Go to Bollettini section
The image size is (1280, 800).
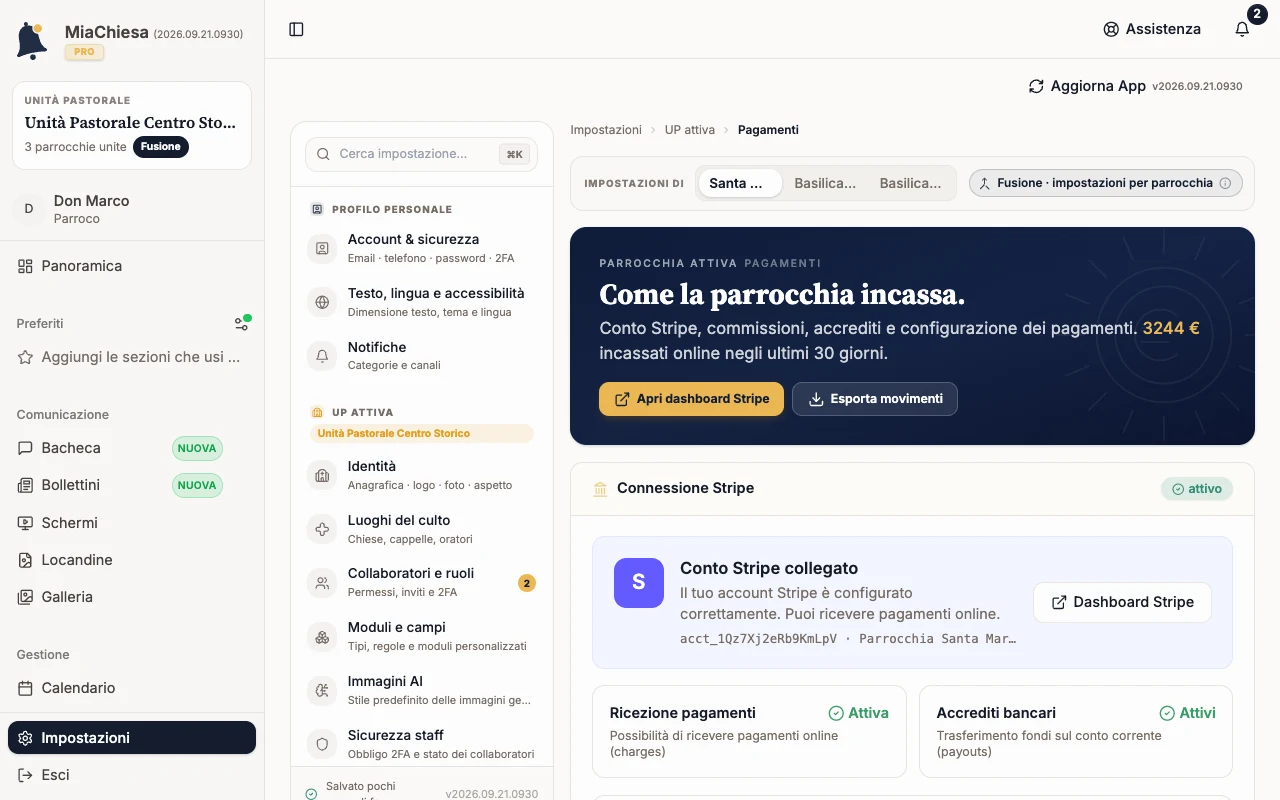click(x=132, y=485)
